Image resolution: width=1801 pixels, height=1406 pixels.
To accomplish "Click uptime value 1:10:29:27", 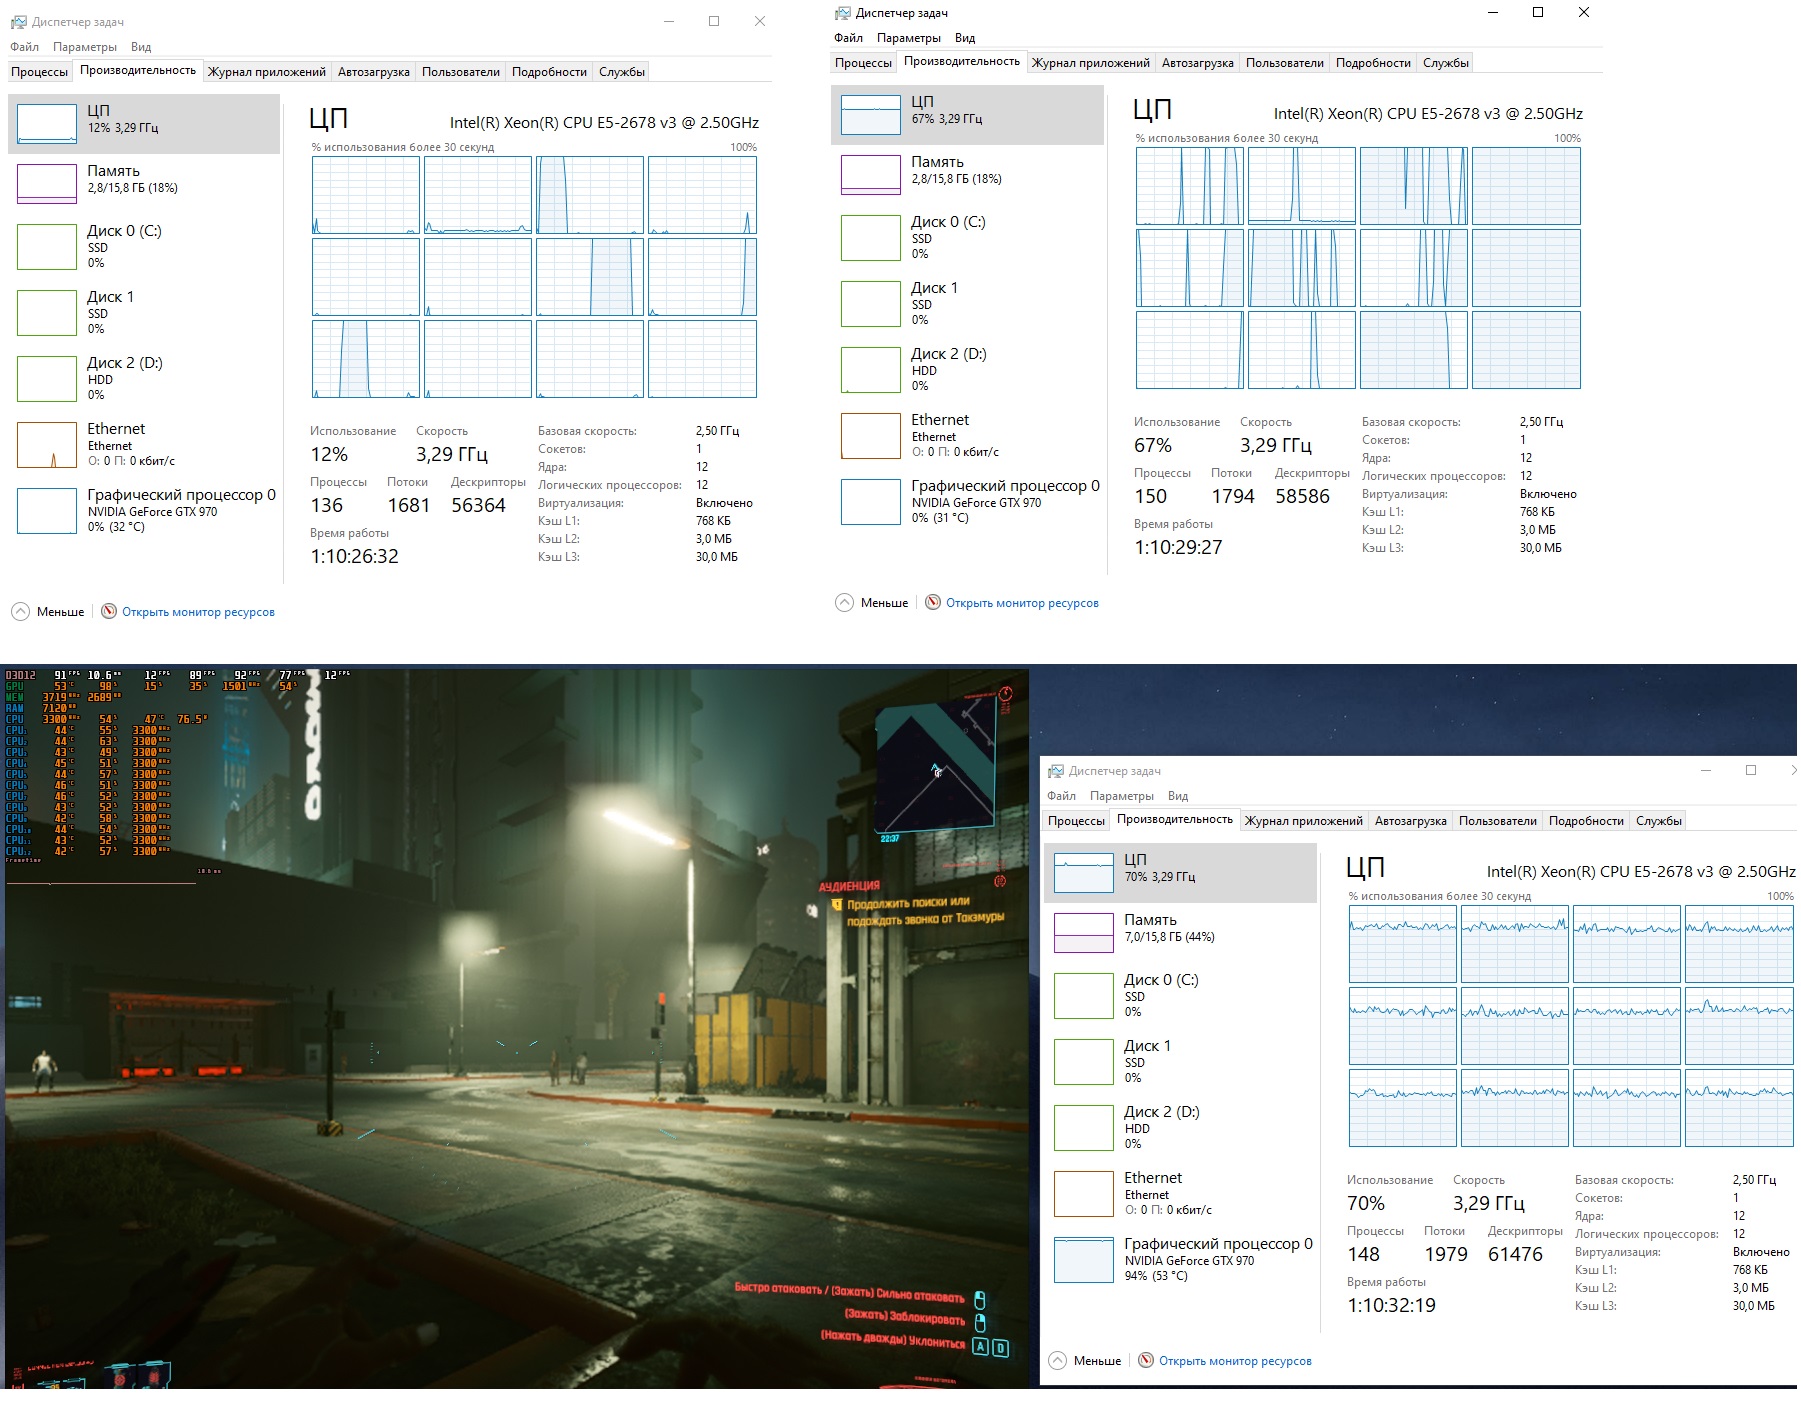I will tap(1178, 548).
